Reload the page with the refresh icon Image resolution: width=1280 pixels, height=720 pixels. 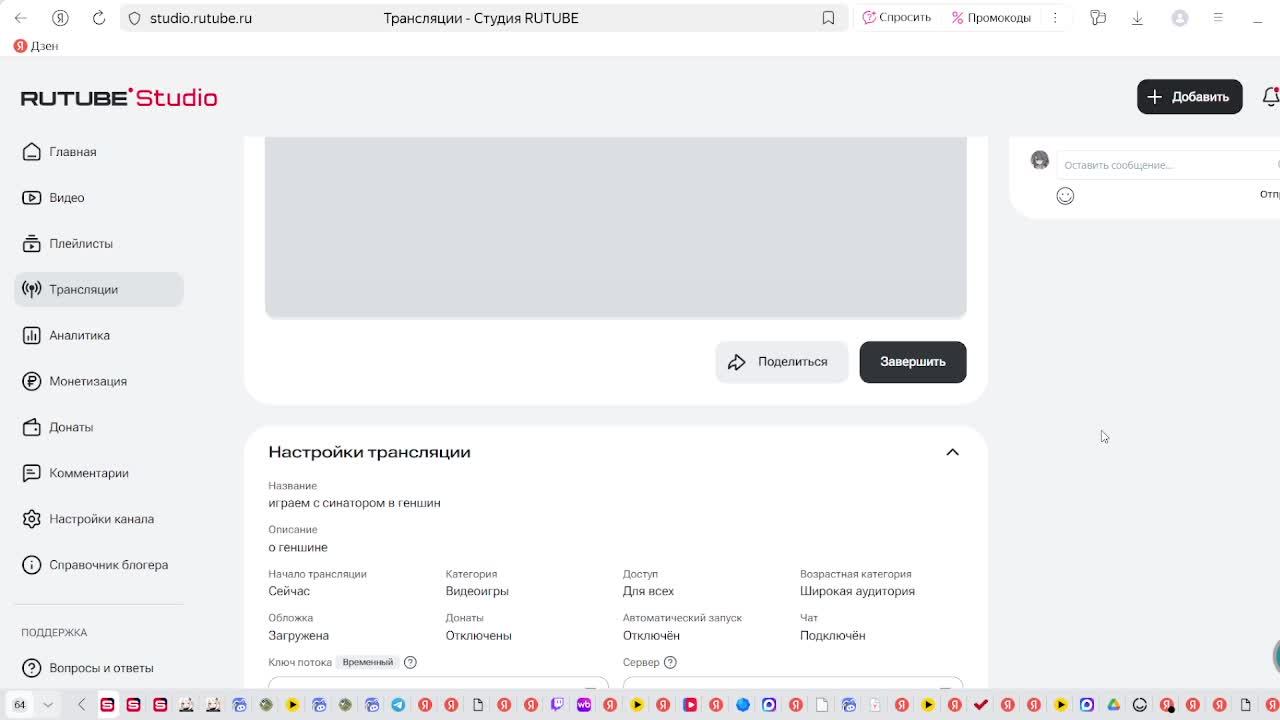click(x=99, y=18)
